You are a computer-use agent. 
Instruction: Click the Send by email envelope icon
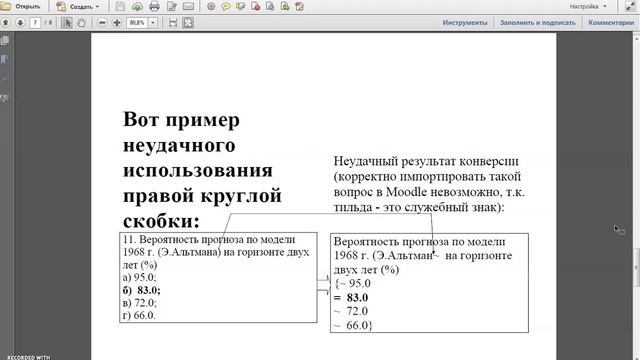click(188, 7)
